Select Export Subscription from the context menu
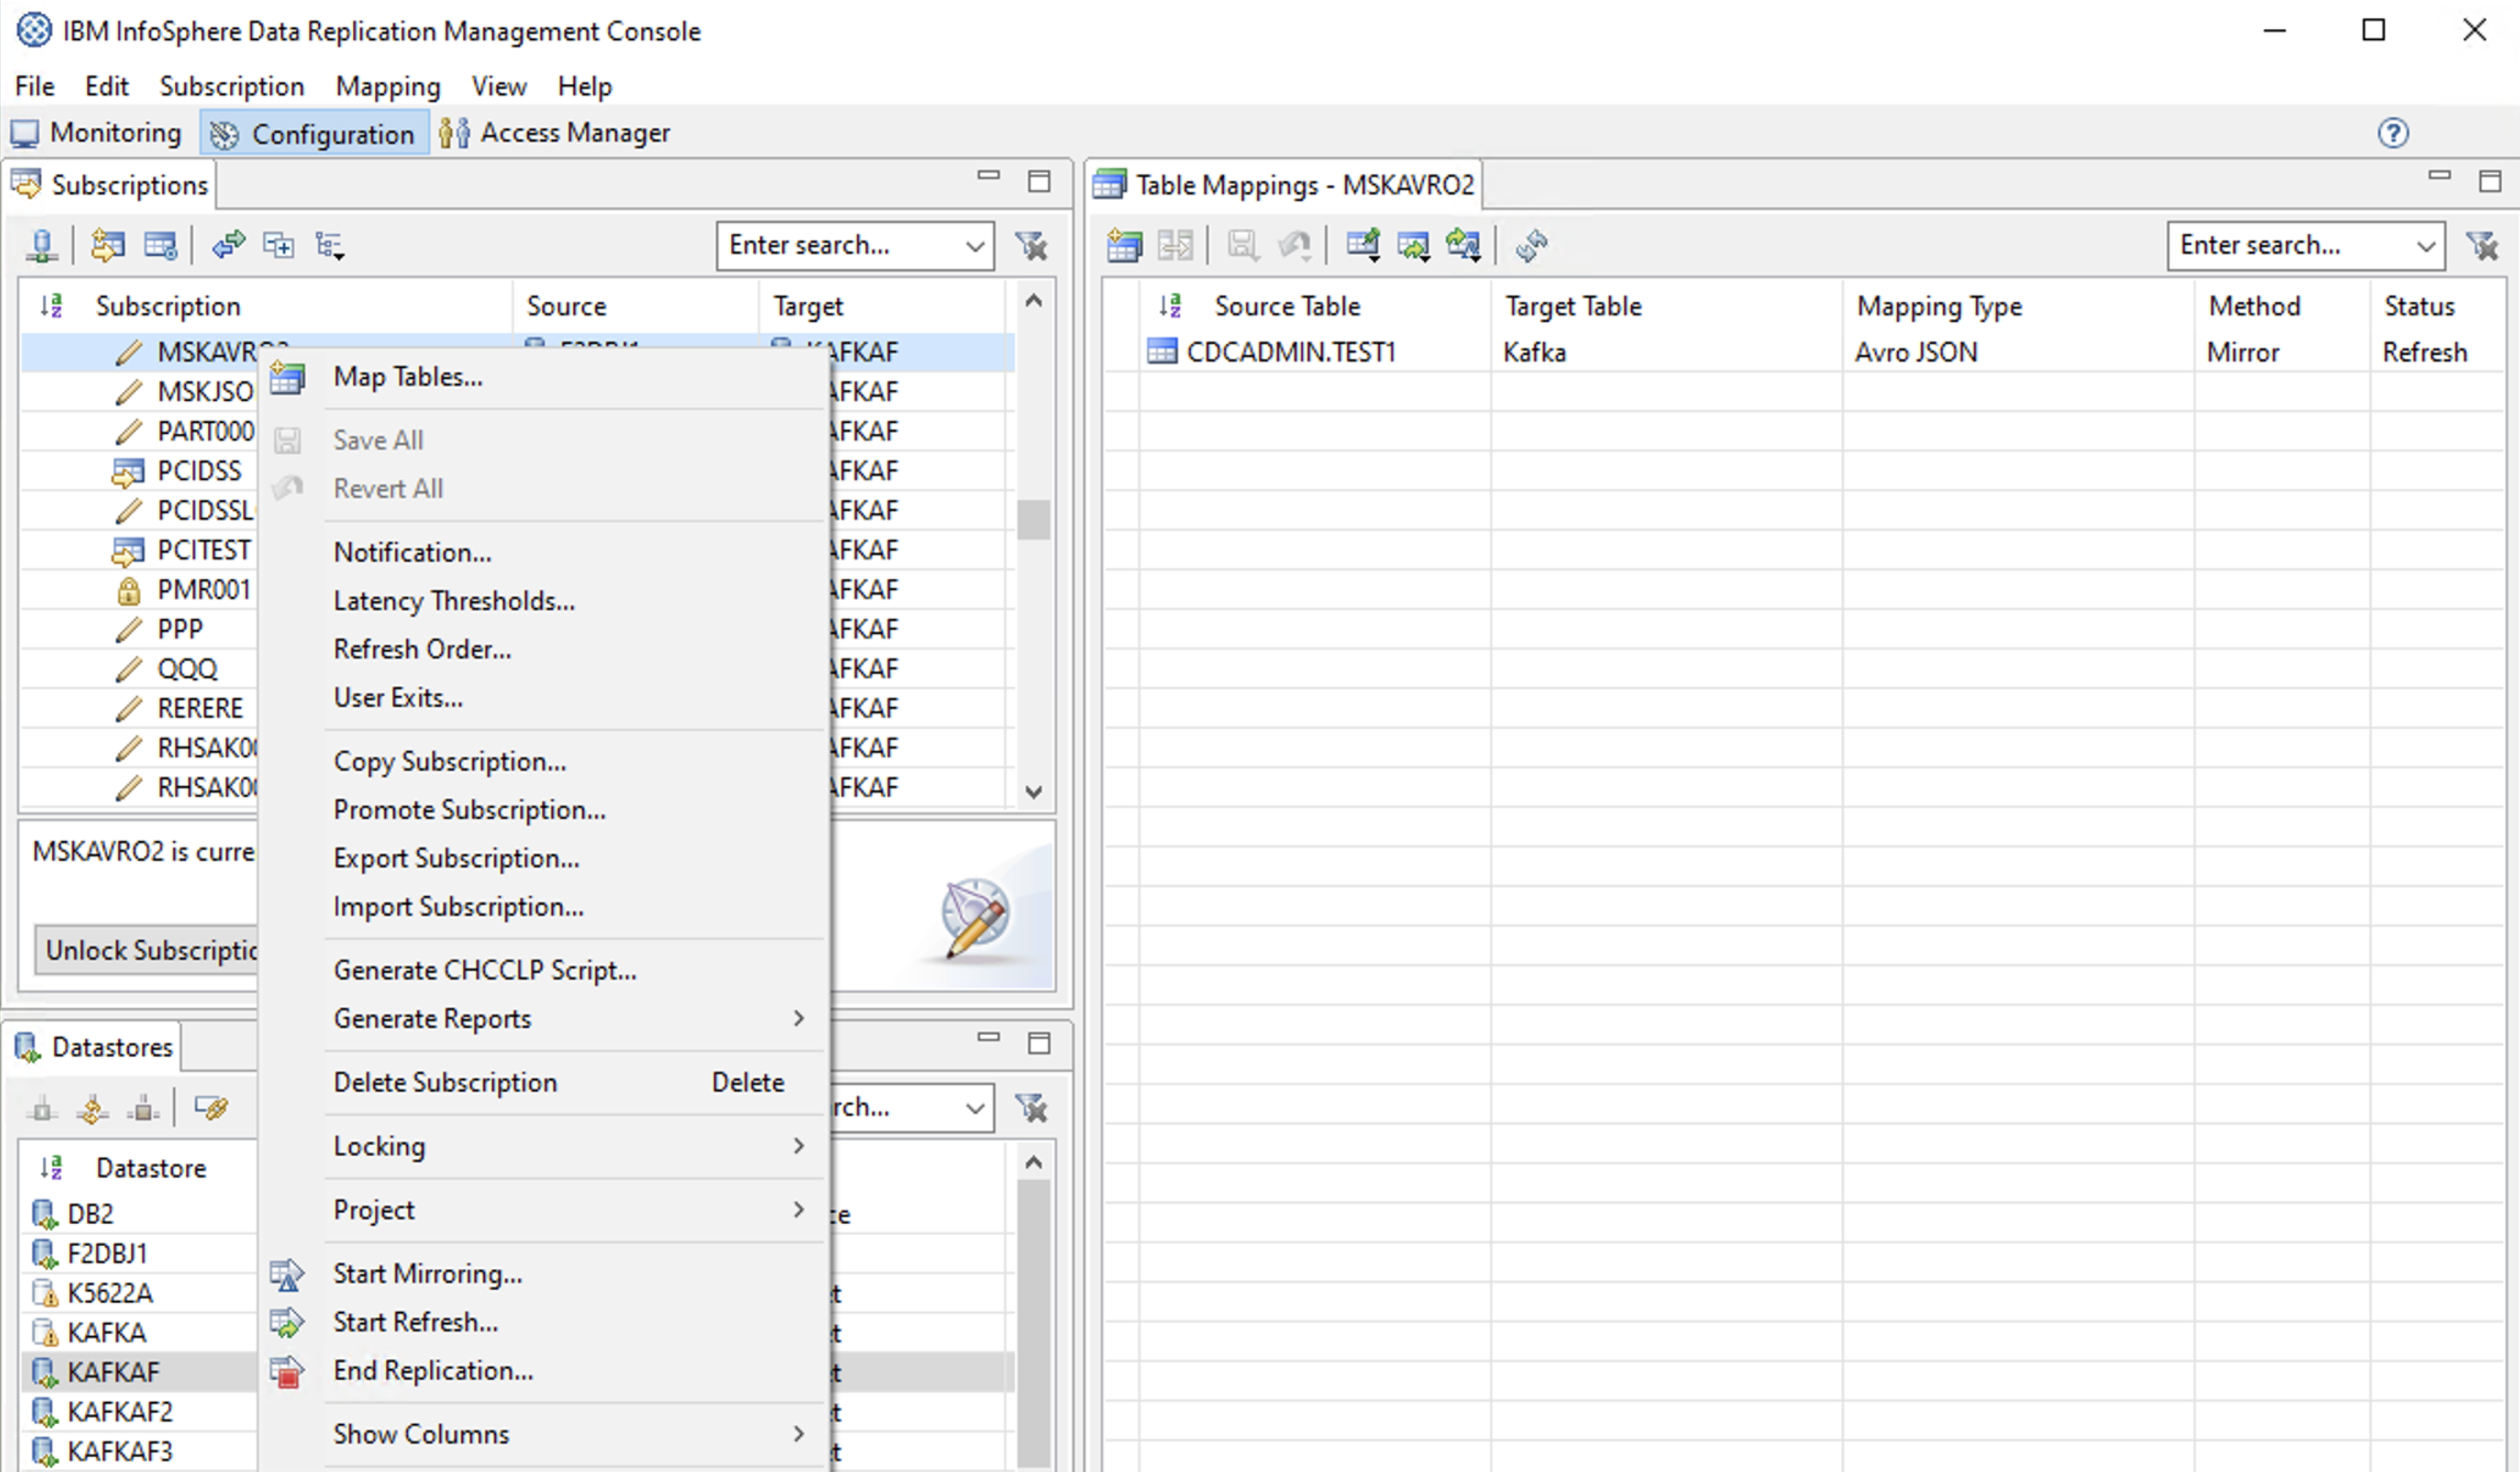This screenshot has height=1472, width=2520. click(x=456, y=858)
